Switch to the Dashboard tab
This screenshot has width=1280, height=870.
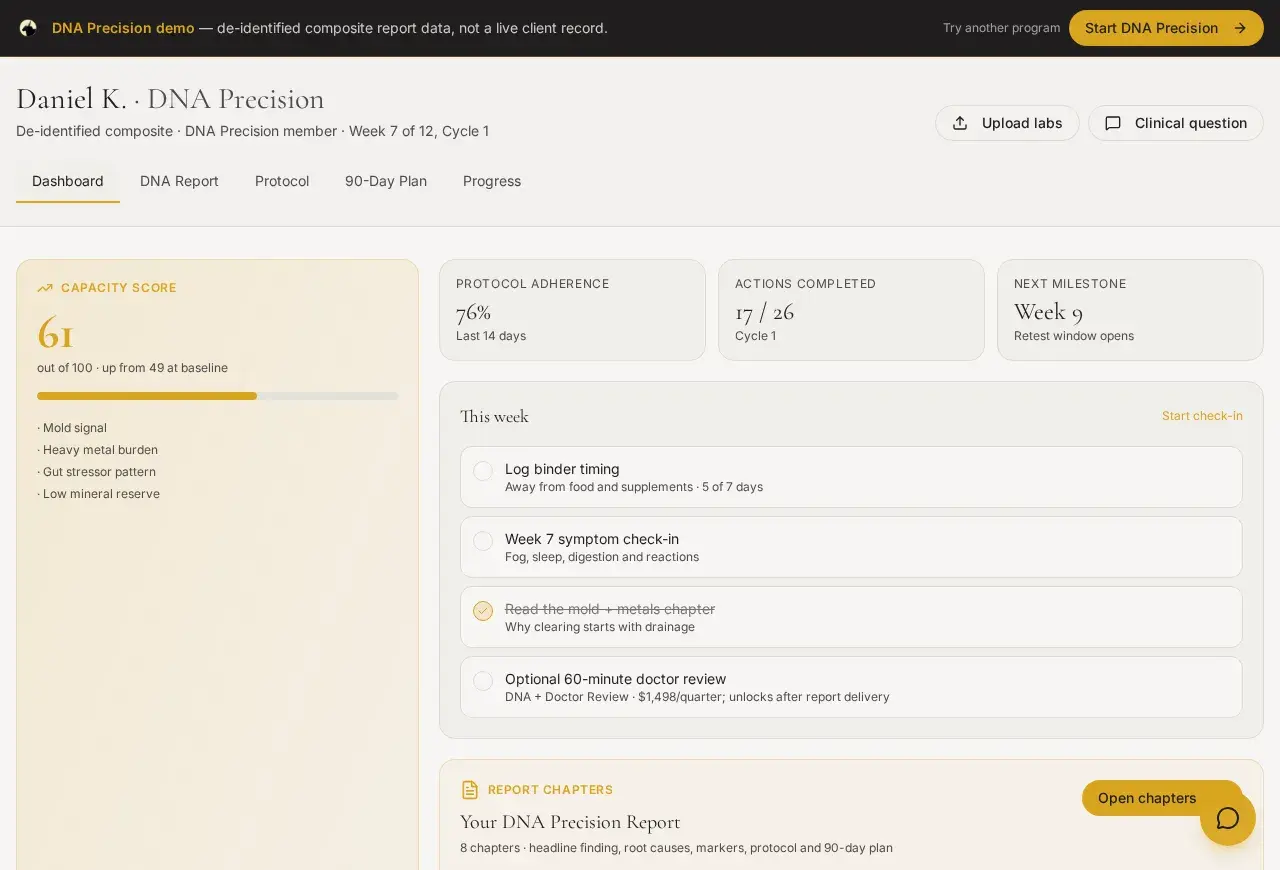[x=68, y=181]
